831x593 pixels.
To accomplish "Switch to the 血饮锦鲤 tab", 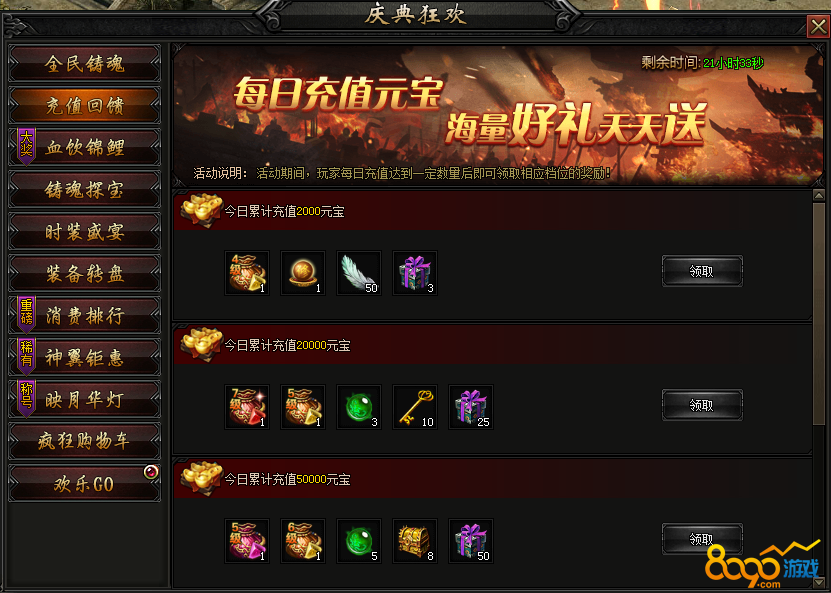I will (x=84, y=147).
